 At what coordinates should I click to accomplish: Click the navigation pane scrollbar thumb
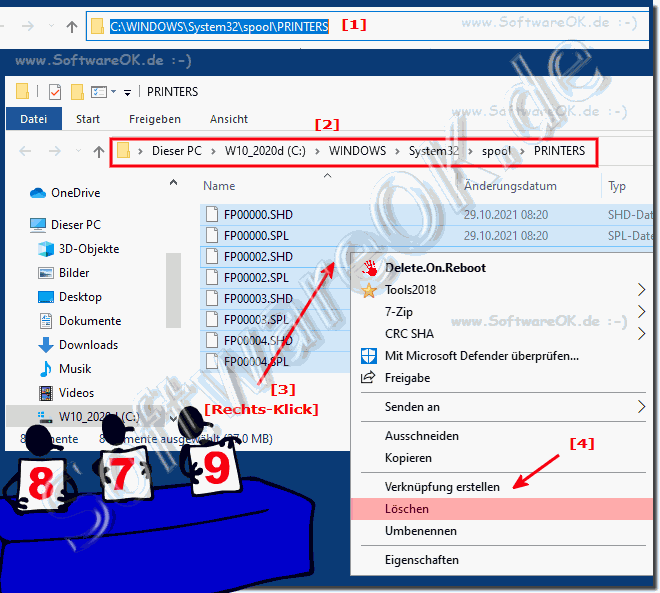[173, 290]
